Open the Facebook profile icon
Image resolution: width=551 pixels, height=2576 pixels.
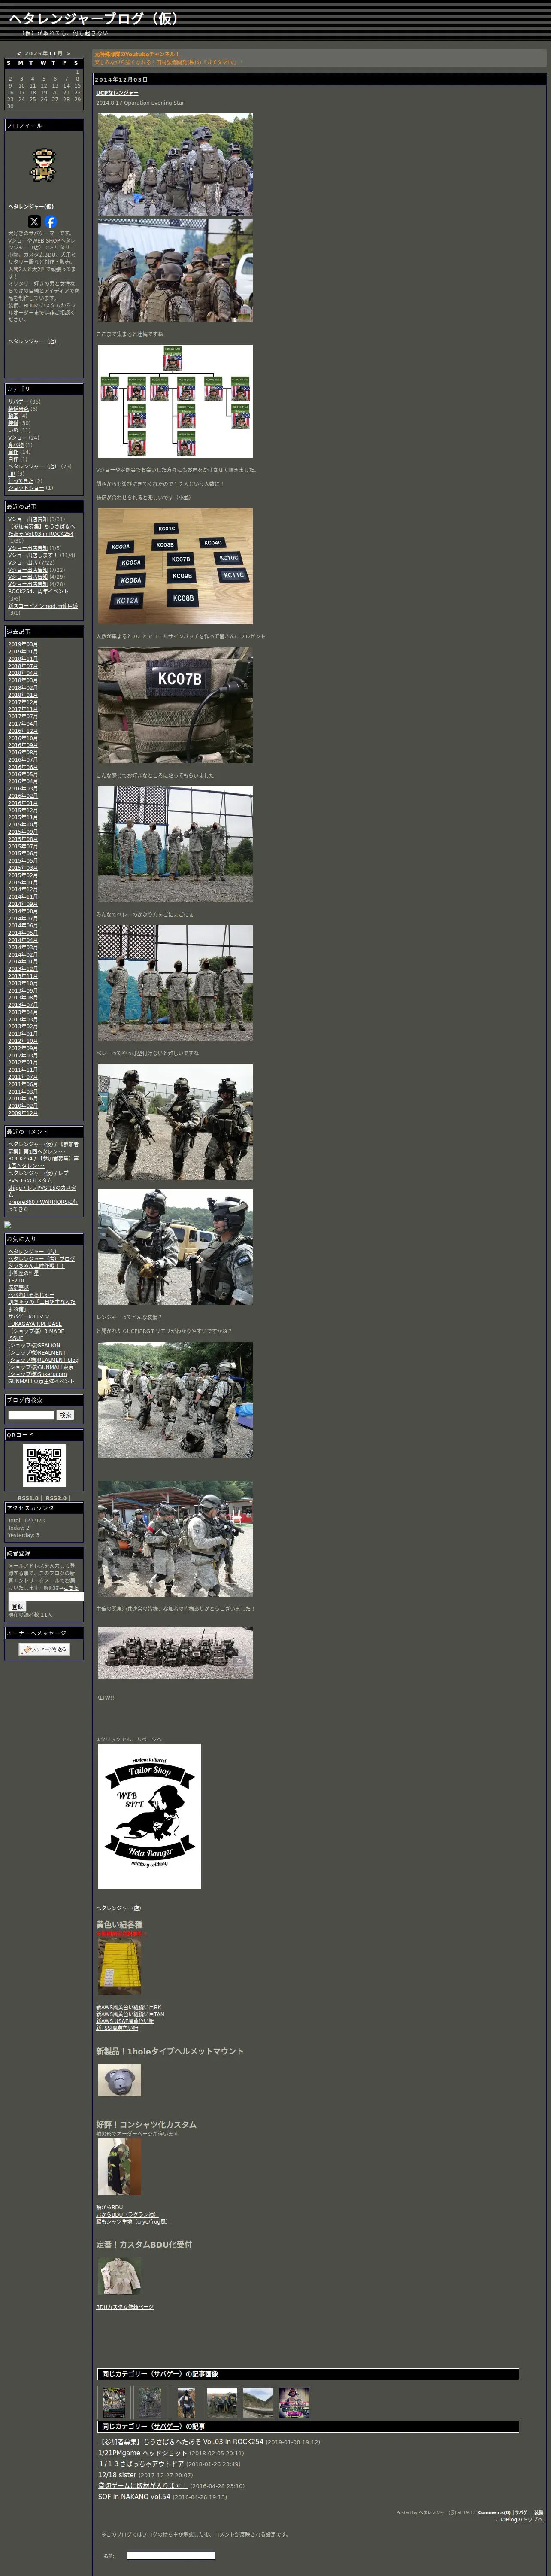click(x=50, y=221)
